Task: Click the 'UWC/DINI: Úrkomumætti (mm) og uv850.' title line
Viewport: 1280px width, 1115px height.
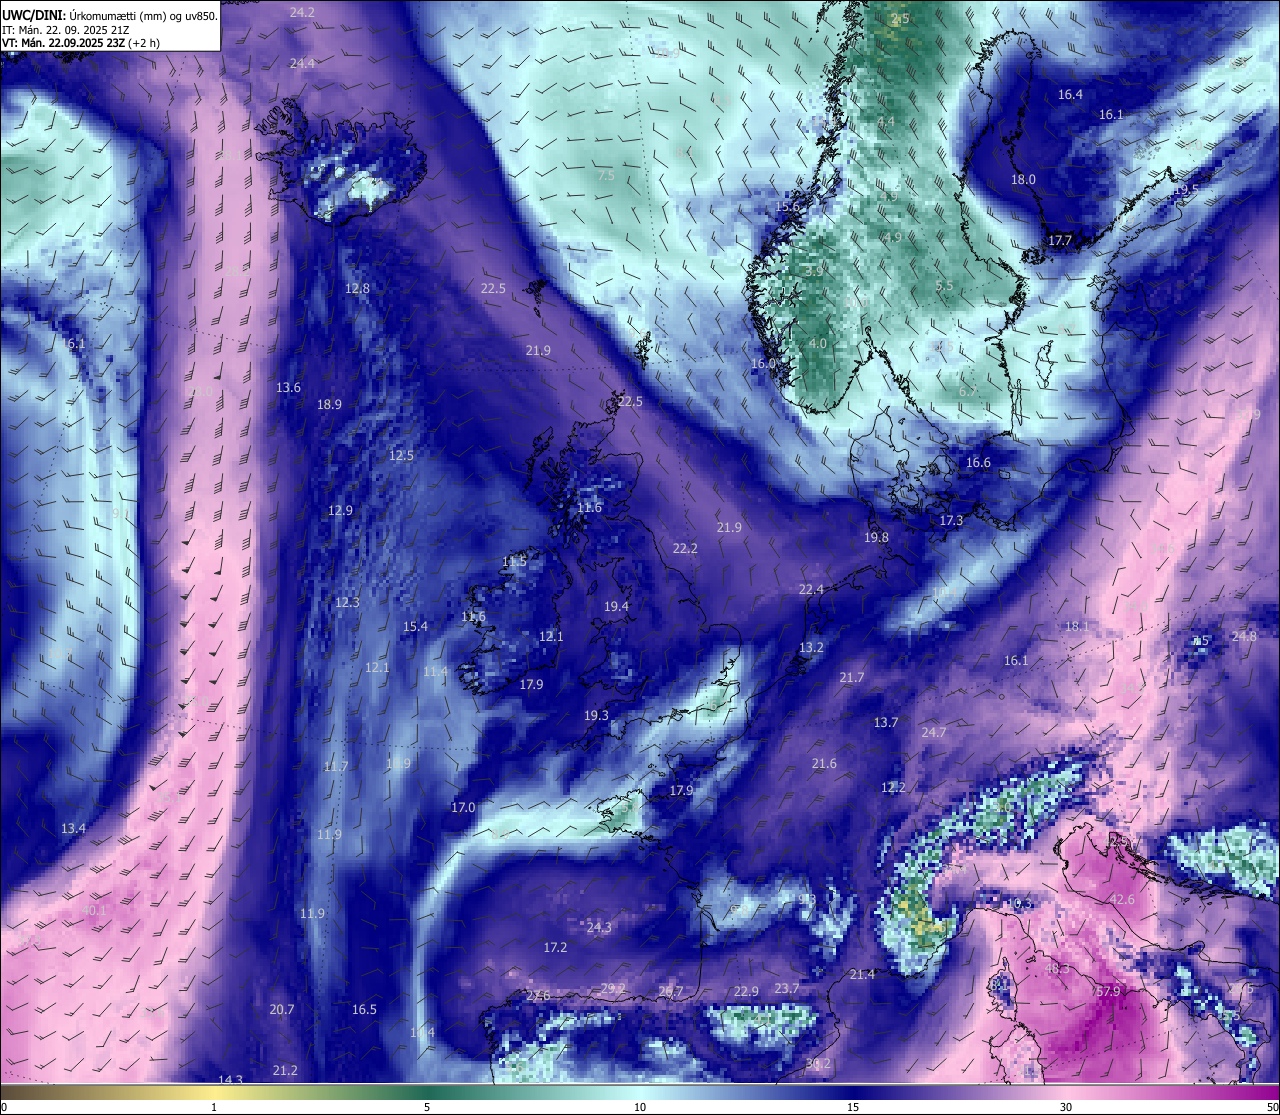Action: coord(109,15)
